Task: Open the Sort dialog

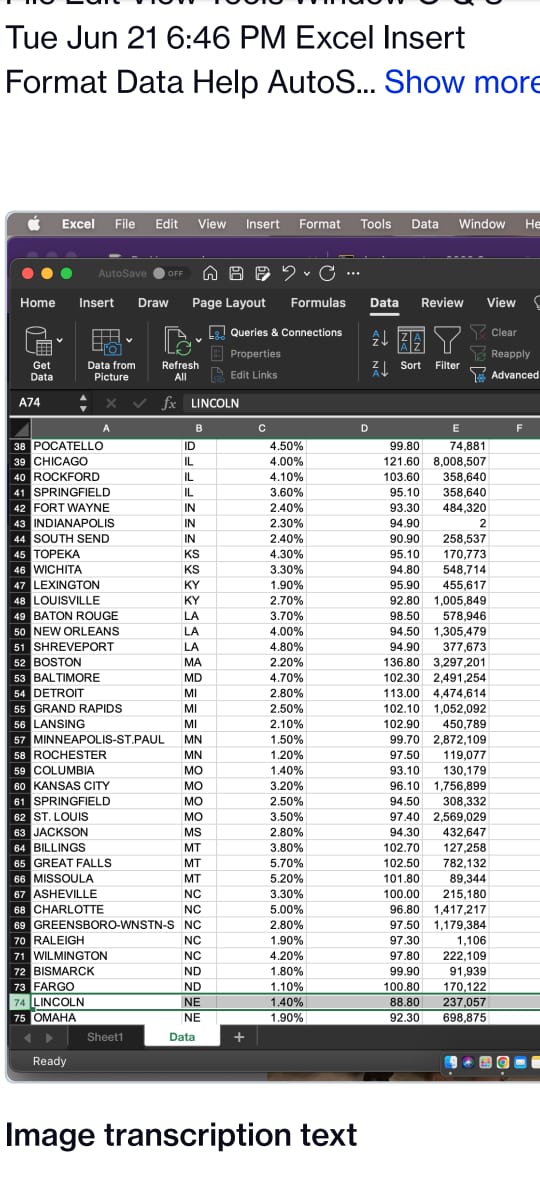Action: (411, 349)
